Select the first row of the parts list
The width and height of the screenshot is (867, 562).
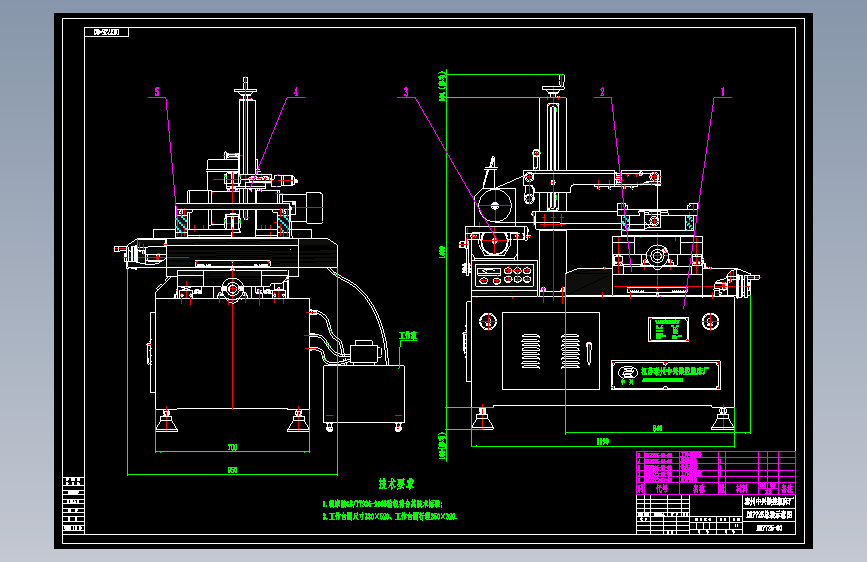pyautogui.click(x=716, y=455)
